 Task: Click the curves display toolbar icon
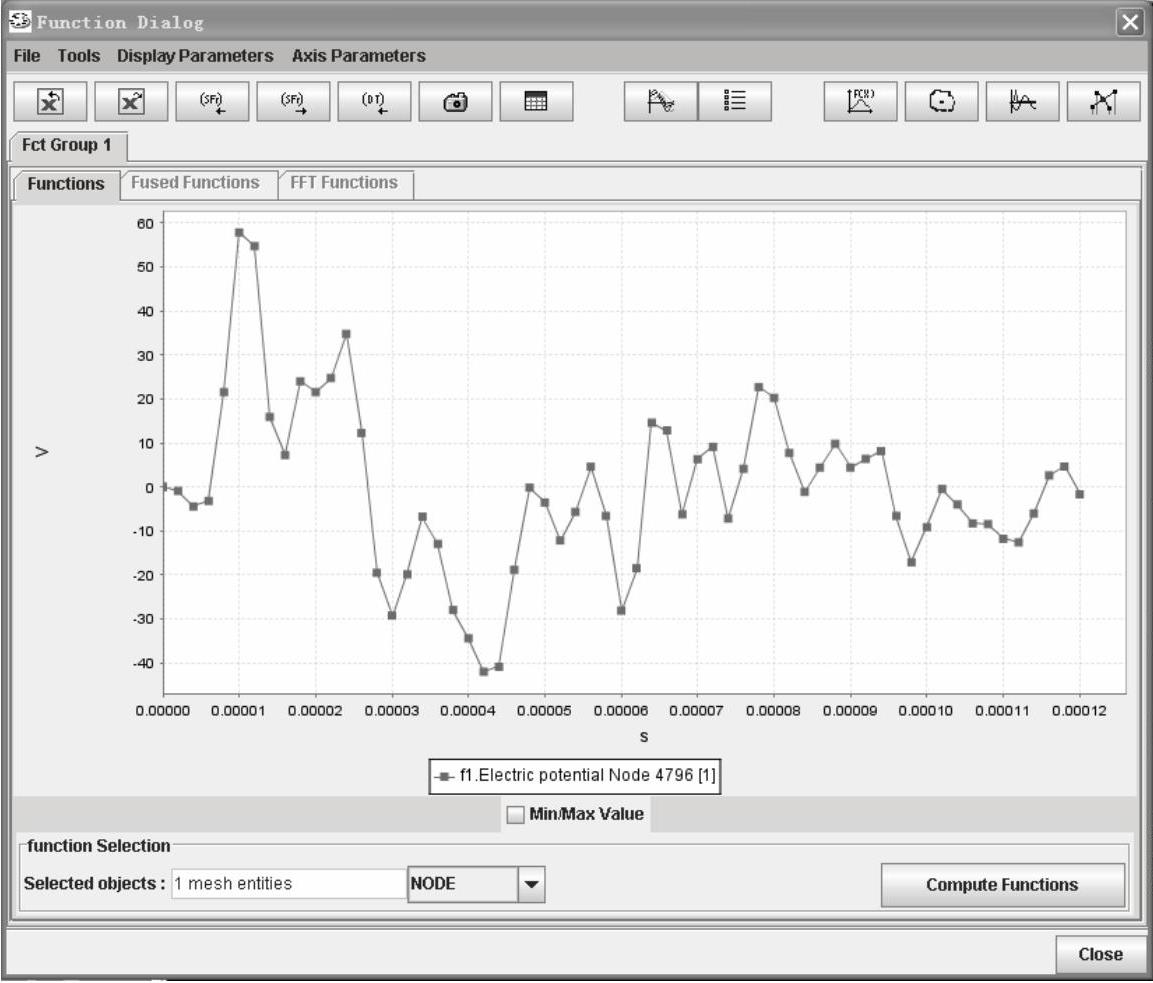pos(660,101)
